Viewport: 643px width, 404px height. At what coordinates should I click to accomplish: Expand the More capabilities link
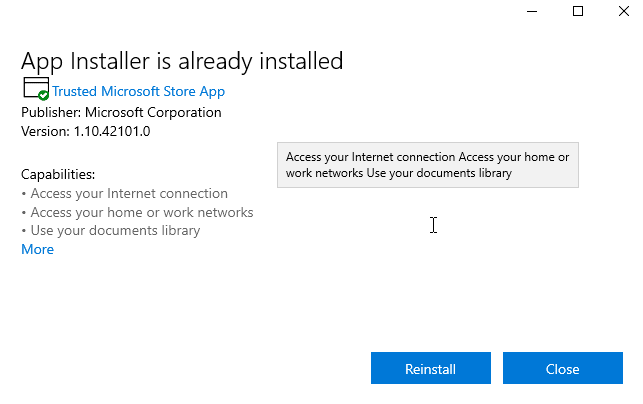coord(37,249)
